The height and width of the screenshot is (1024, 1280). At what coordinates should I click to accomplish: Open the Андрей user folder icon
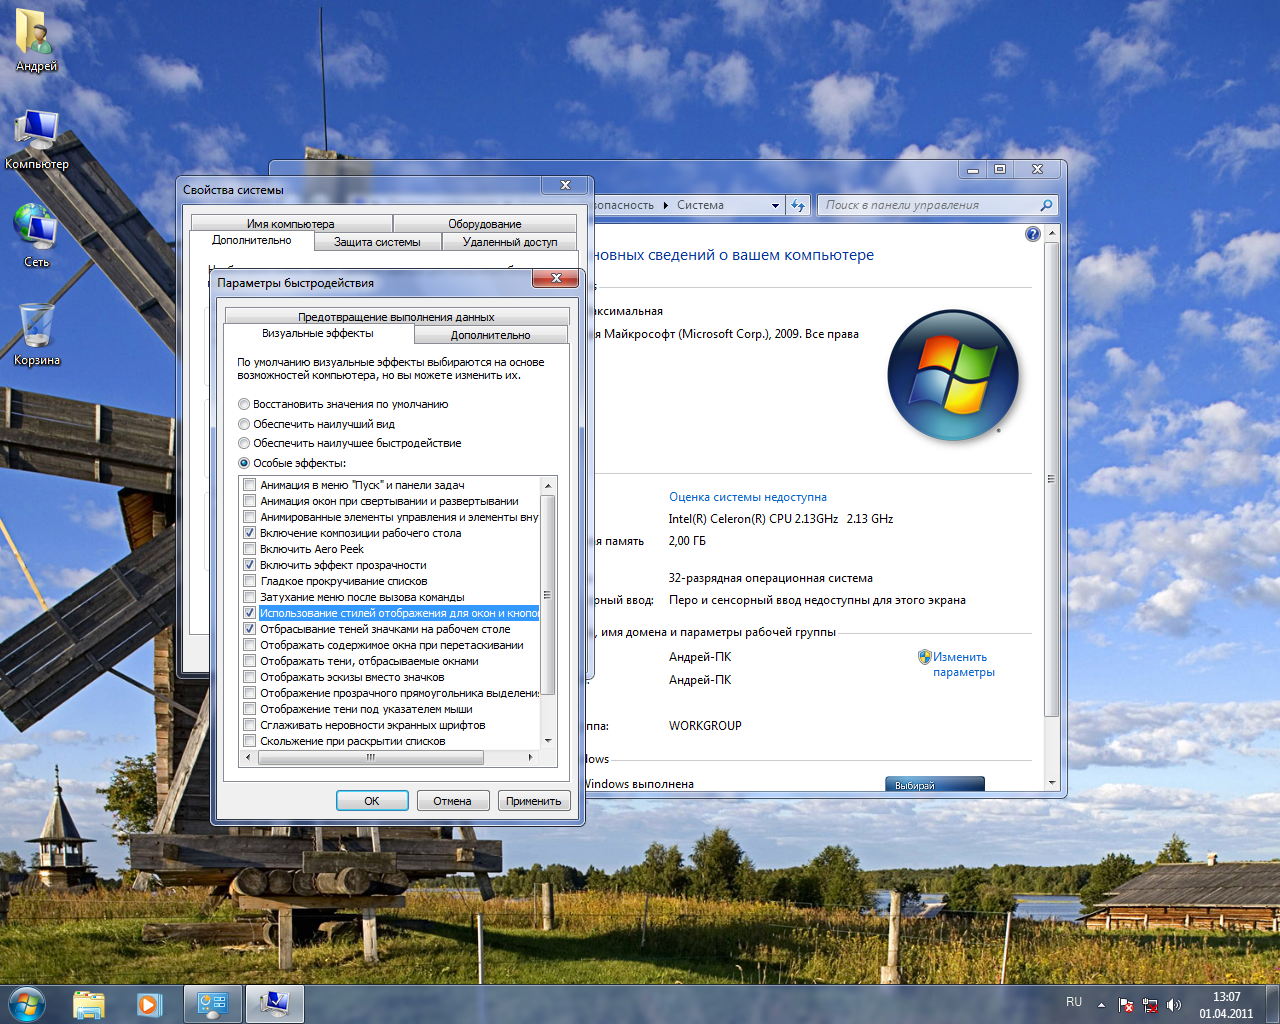36,40
